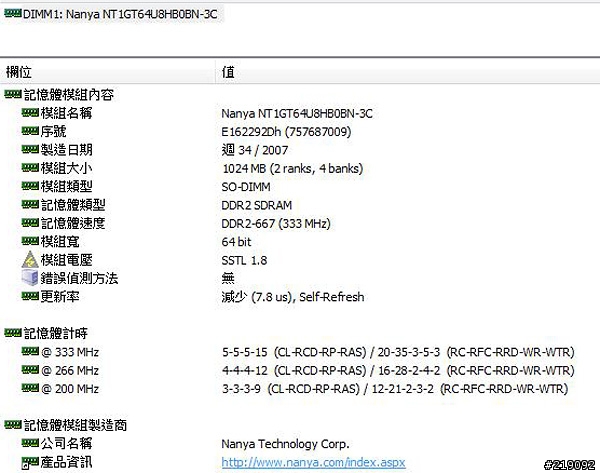Click the memory icon beside @ 333 MHz
Image resolution: width=600 pixels, height=473 pixels.
tap(30, 351)
